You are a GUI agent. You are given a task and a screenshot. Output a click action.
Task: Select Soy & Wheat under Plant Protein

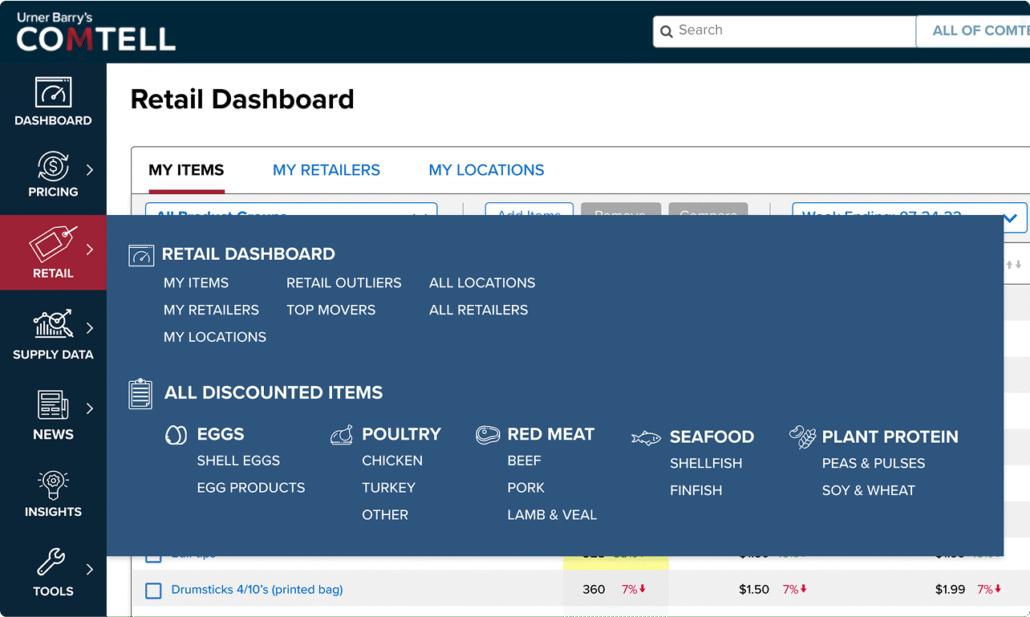point(868,491)
